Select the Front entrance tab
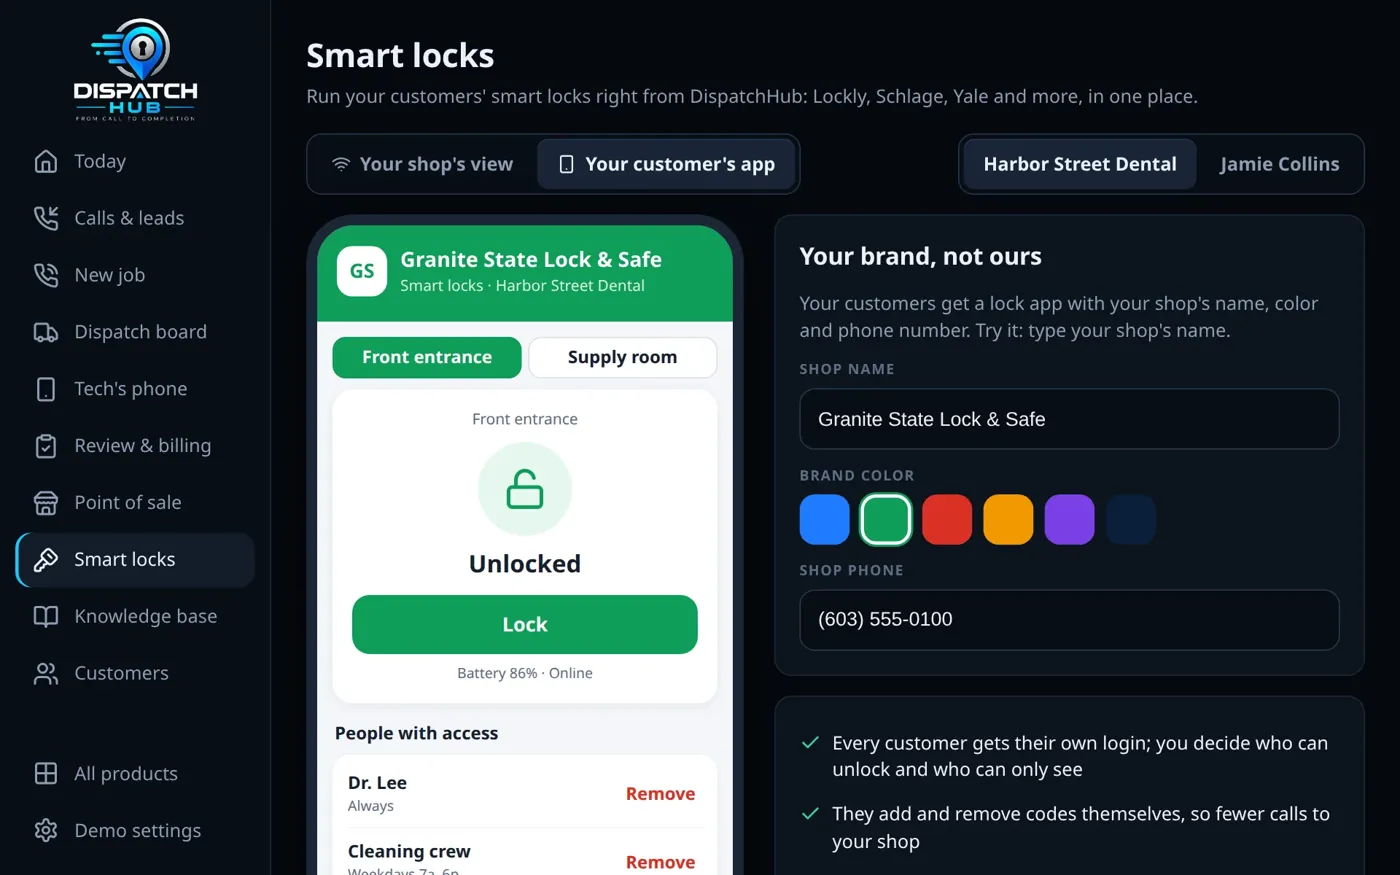Screen dimensions: 1400x875 click(427, 357)
